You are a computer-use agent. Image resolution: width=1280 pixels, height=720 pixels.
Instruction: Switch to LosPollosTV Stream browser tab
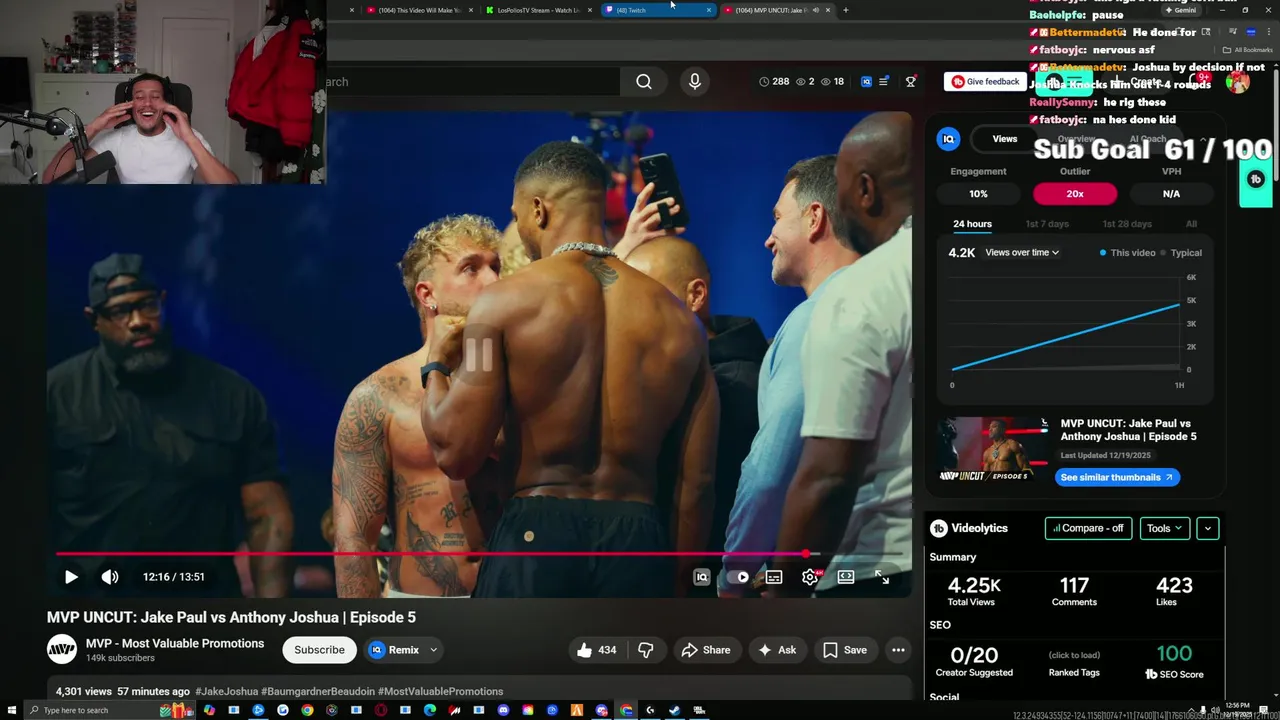(x=540, y=10)
